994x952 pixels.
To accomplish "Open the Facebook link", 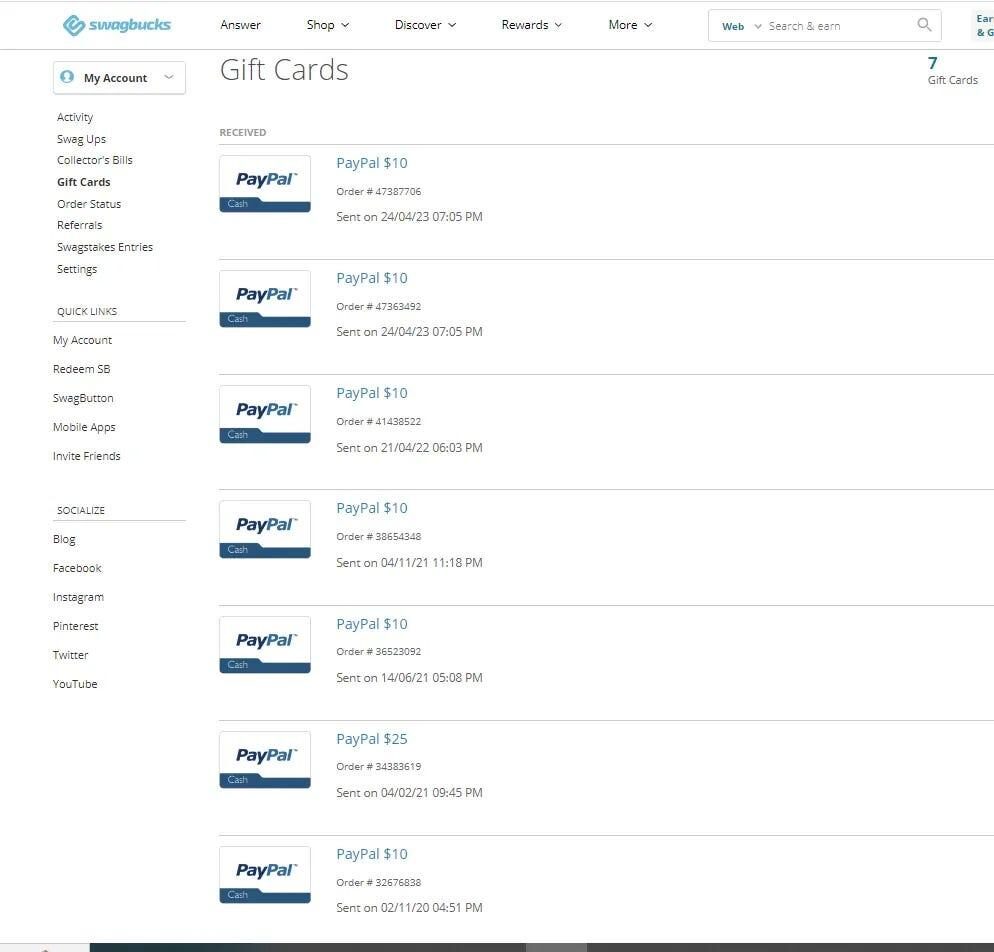I will (x=77, y=568).
